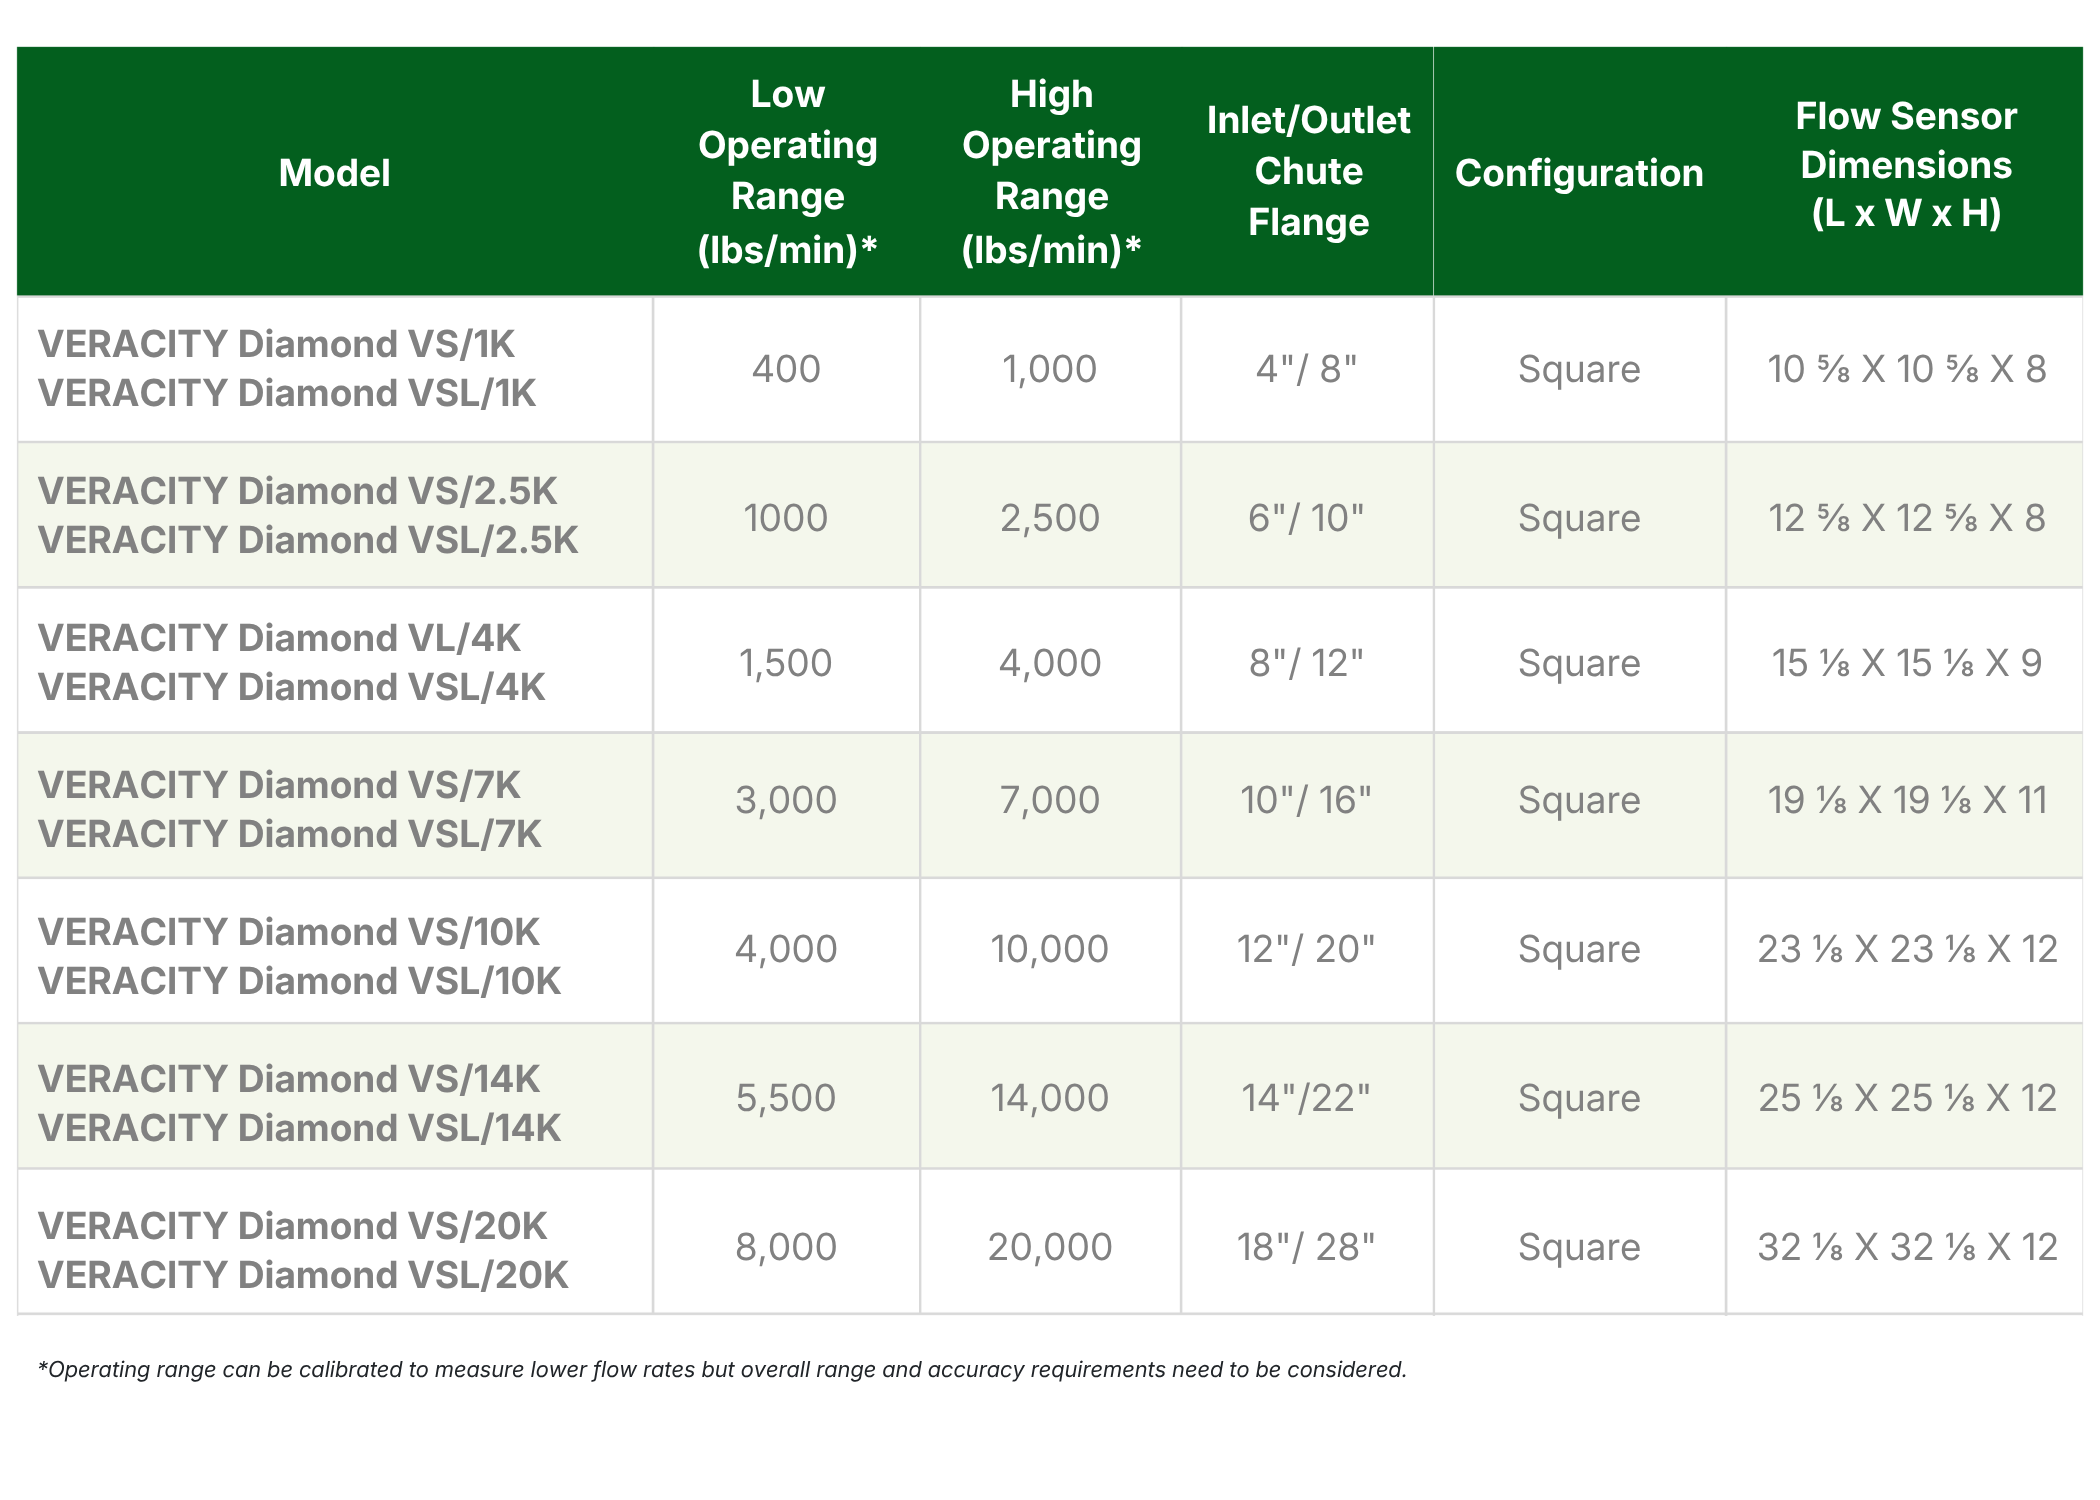Select the flange size 4"/ 8"
The image size is (2100, 1500).
pos(1306,369)
